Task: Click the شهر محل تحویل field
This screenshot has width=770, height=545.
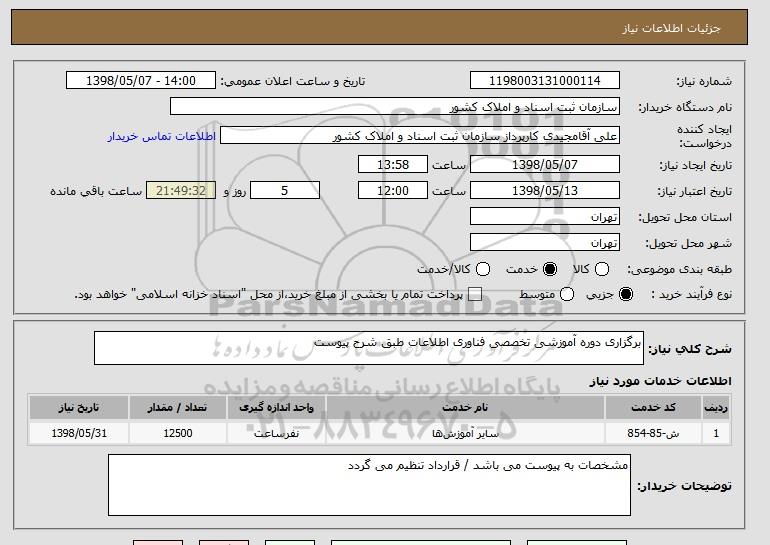Action: tap(545, 243)
